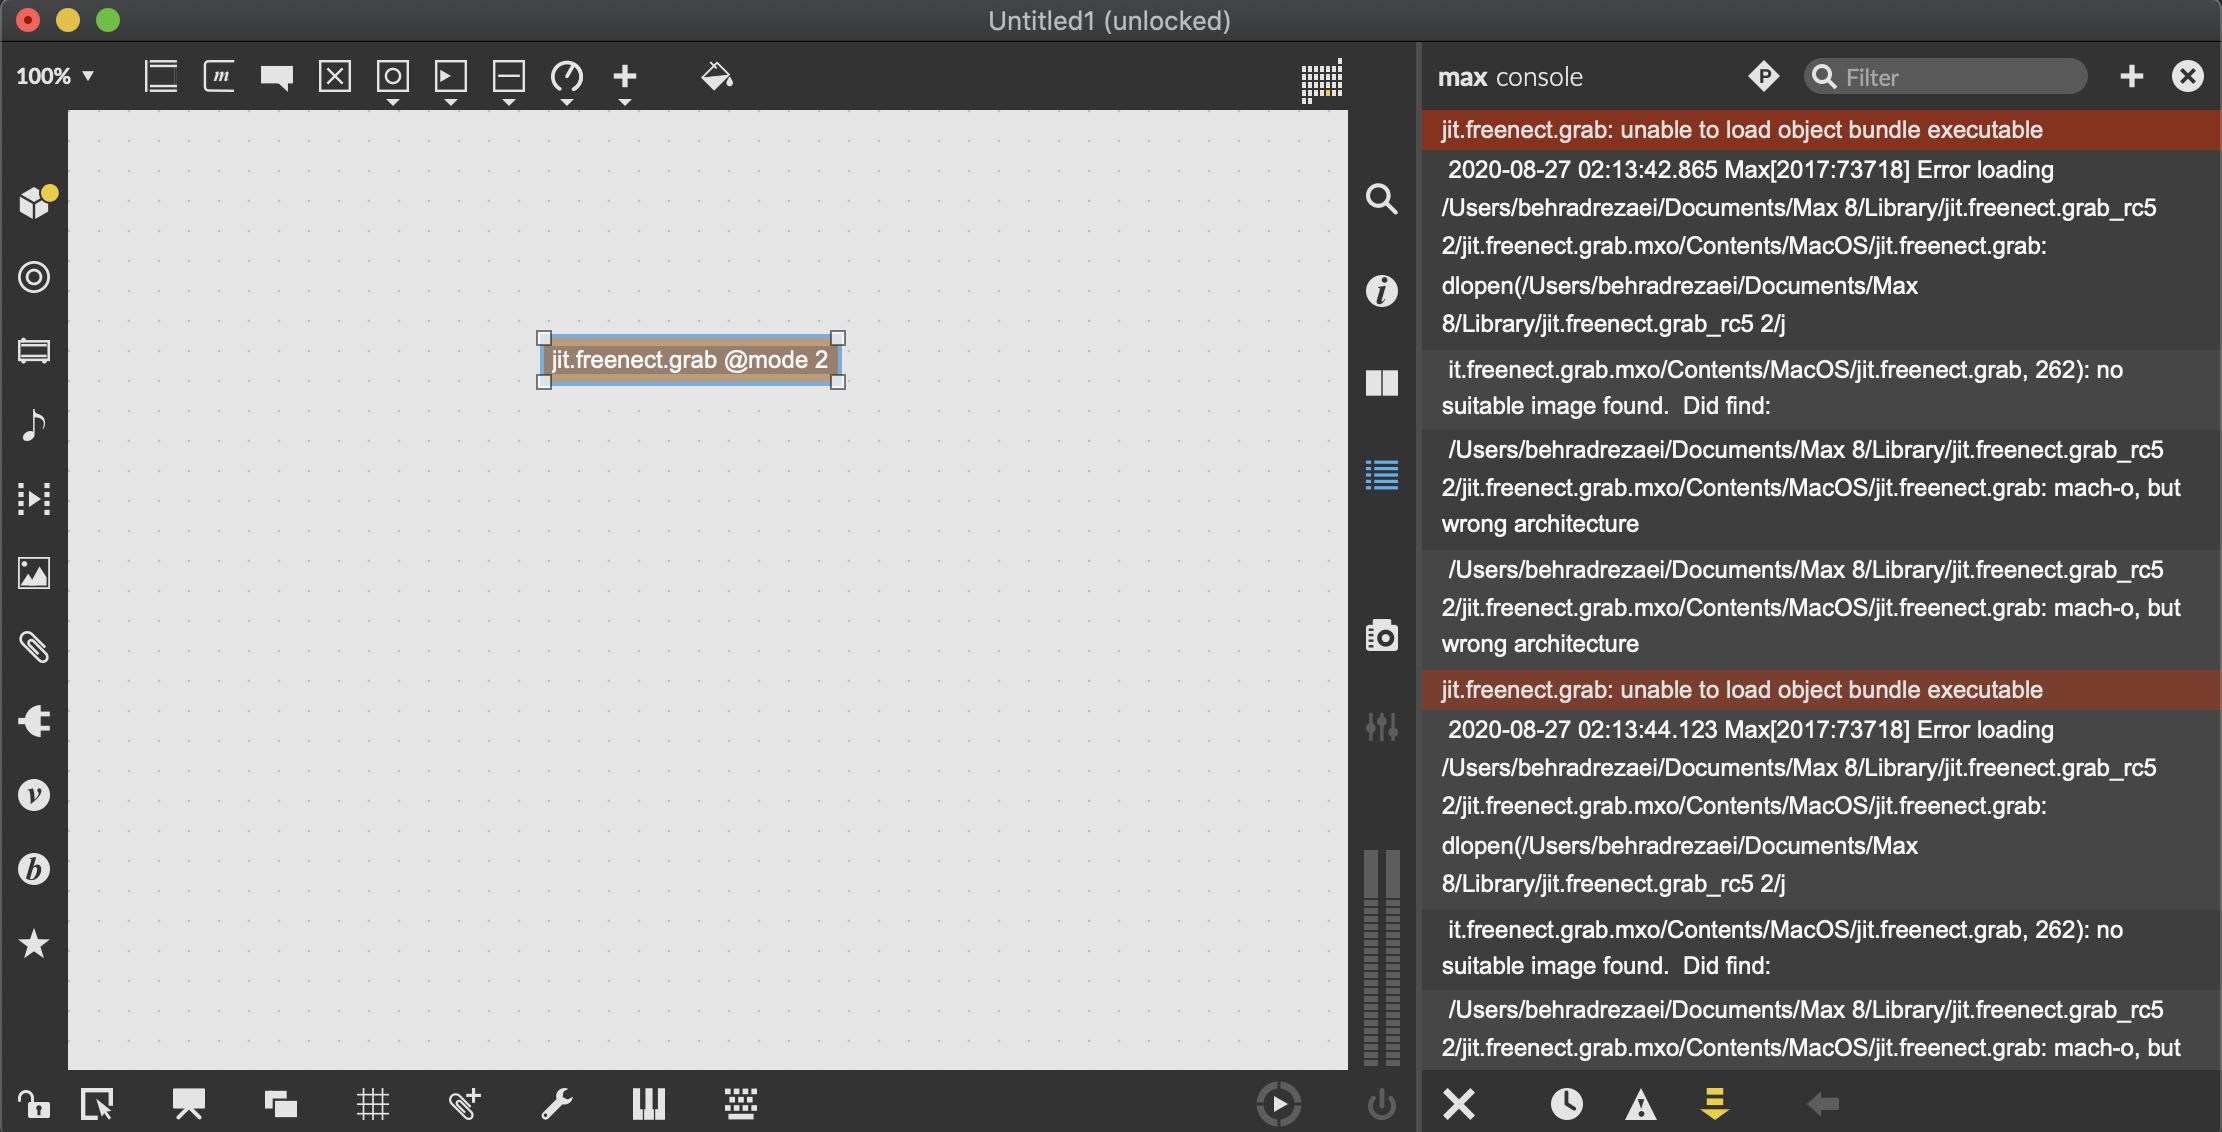Close the max console panel
The width and height of the screenshot is (2222, 1132).
pyautogui.click(x=2188, y=76)
